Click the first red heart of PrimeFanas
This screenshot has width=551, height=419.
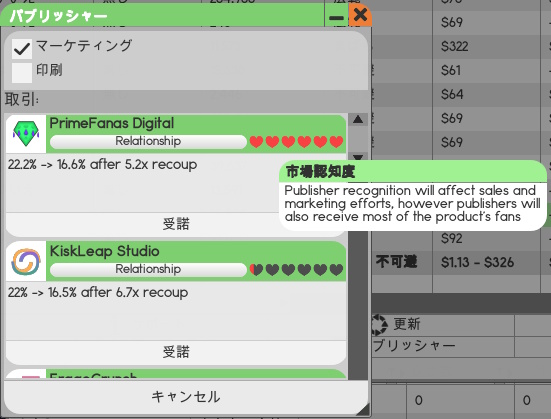(x=256, y=142)
